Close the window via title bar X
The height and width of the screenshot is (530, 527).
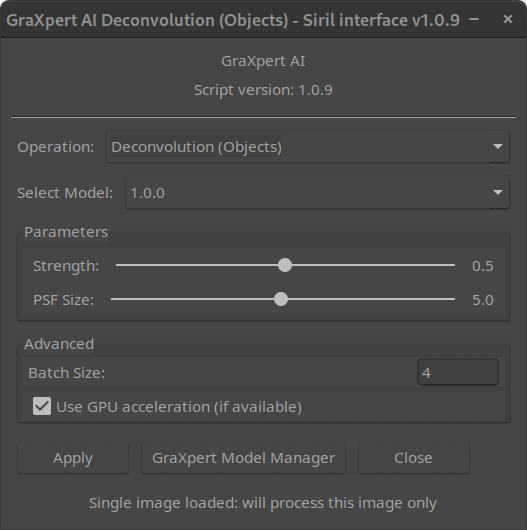click(x=508, y=19)
